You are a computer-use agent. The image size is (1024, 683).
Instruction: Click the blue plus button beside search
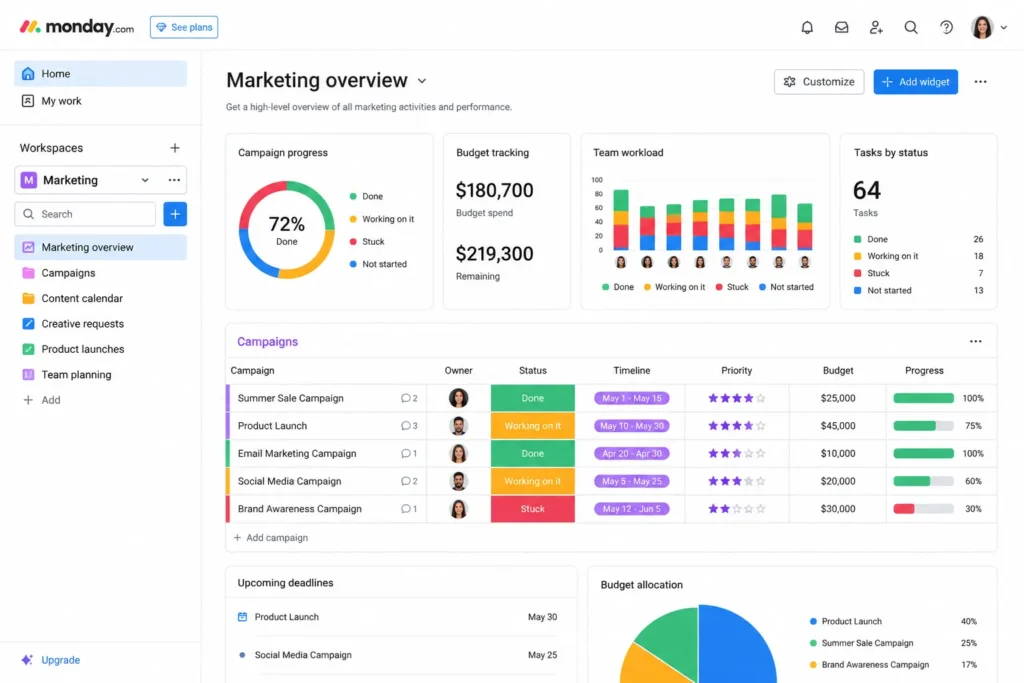pos(175,214)
